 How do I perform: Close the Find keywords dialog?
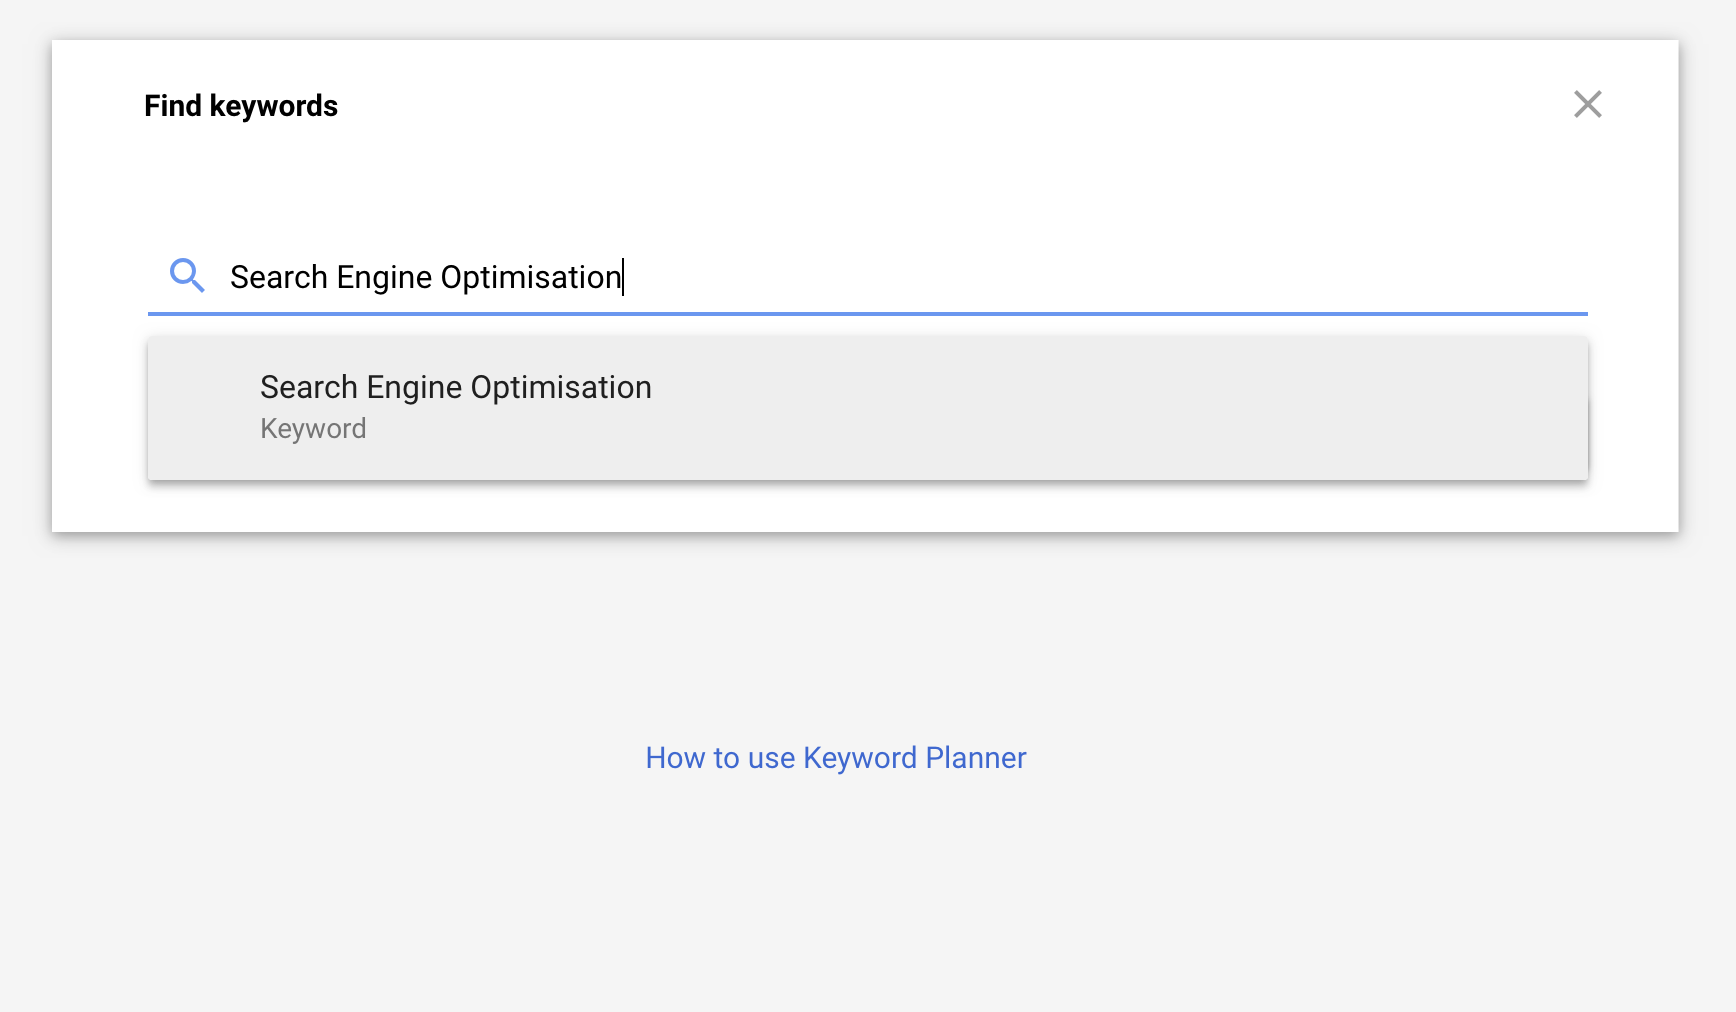tap(1587, 104)
